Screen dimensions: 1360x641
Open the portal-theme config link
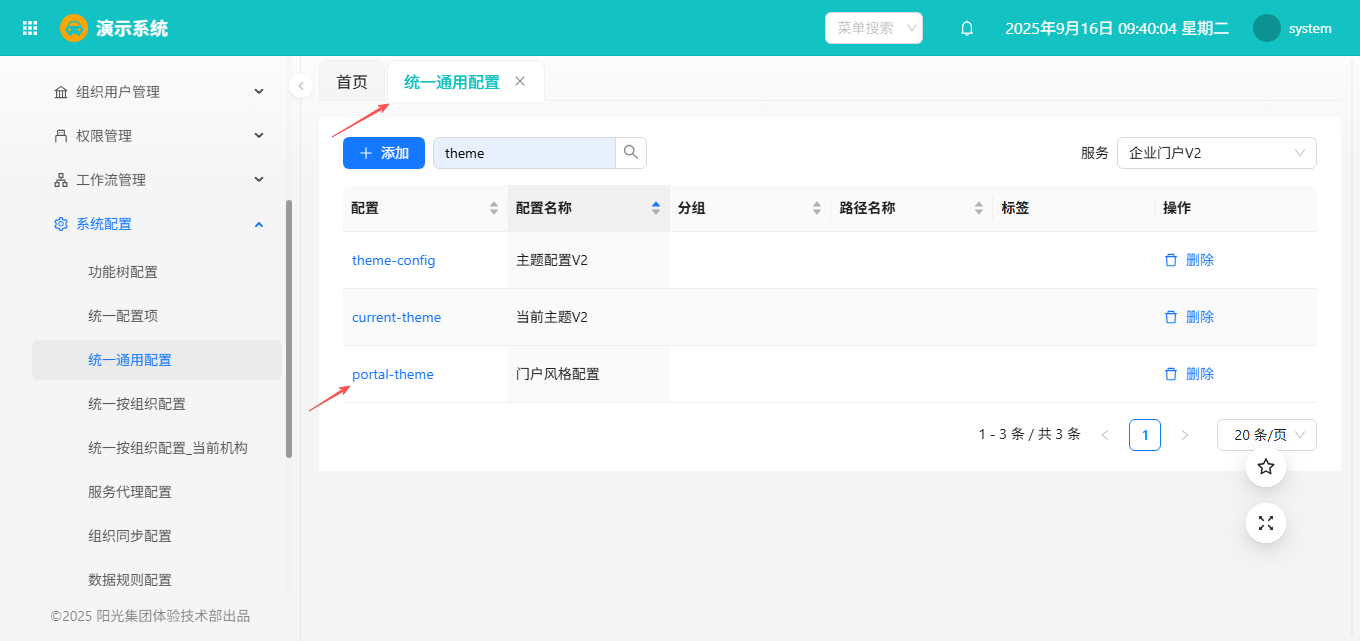(x=393, y=374)
